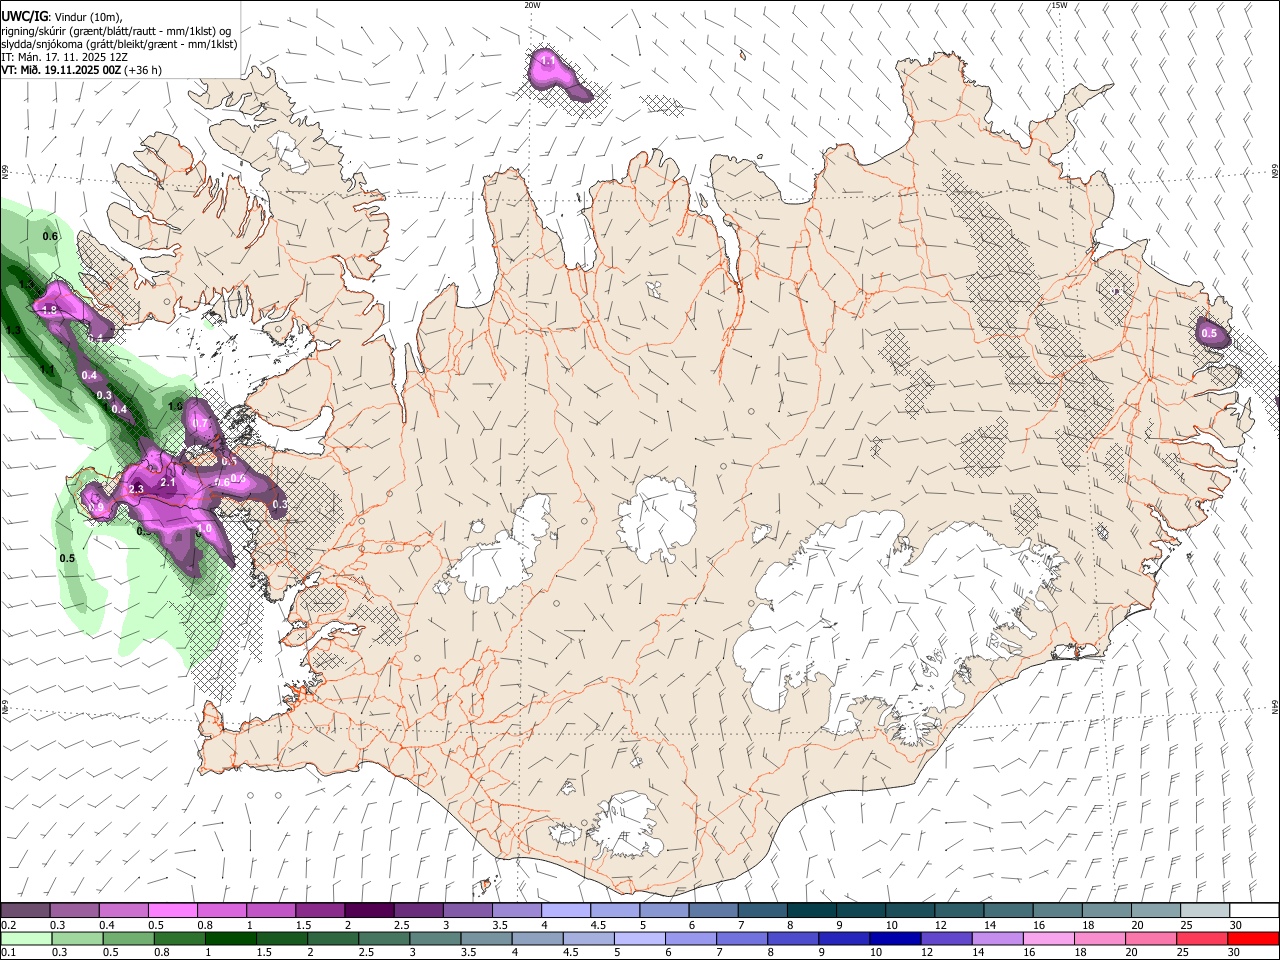This screenshot has width=1280, height=960.
Task: Click the 0.2 label in the snow legend
Action: [x=7, y=925]
